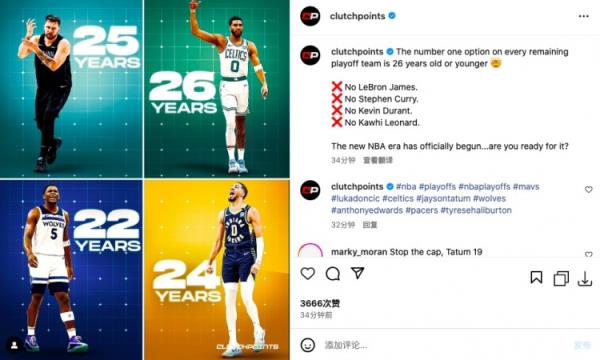600x360 pixels.
Task: Share the post with the paper plane icon
Action: point(357,273)
